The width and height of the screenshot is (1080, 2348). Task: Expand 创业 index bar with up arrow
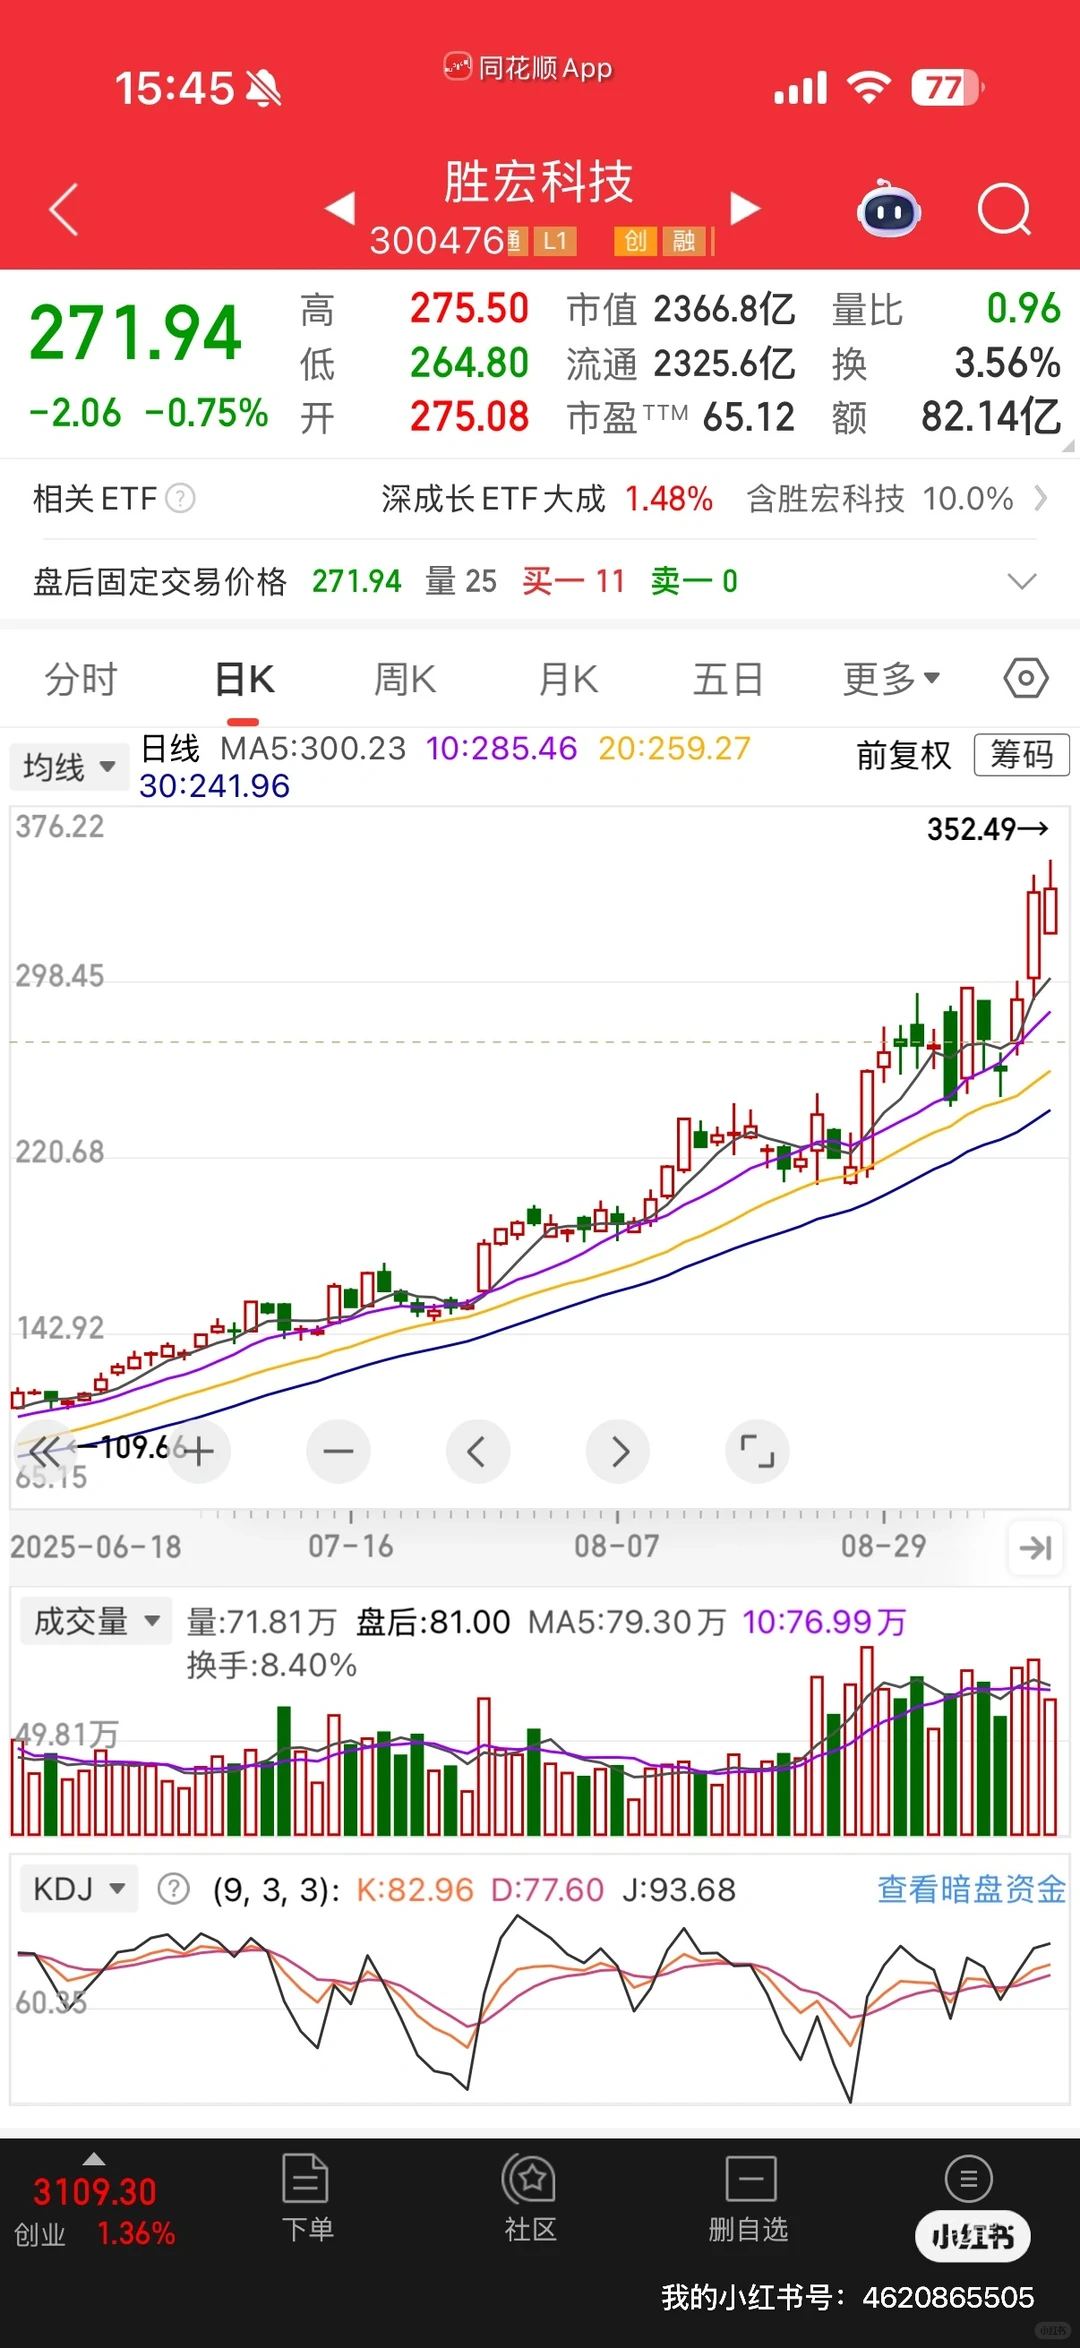[x=94, y=2158]
